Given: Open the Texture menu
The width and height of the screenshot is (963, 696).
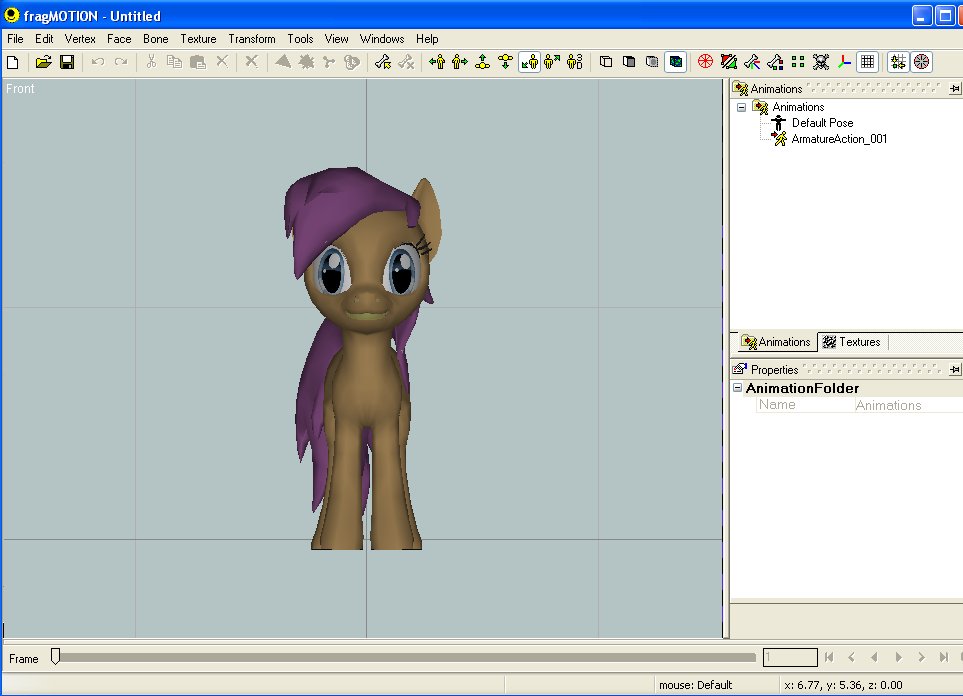Looking at the screenshot, I should click(x=198, y=39).
